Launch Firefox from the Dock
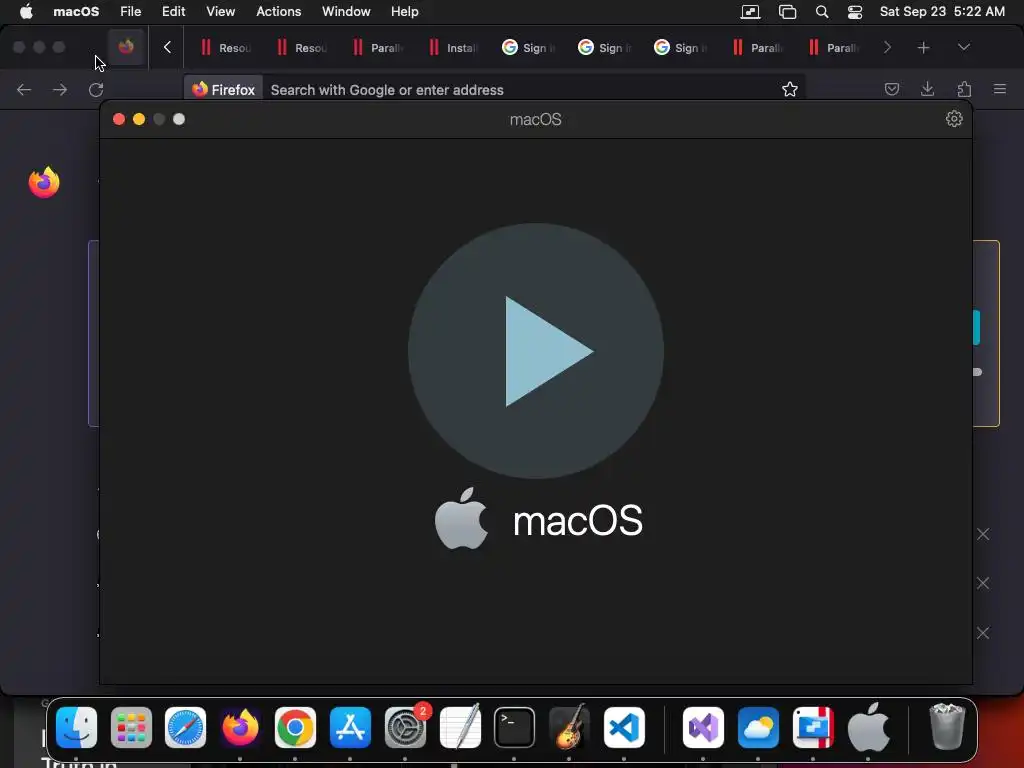This screenshot has width=1024, height=768. point(240,727)
